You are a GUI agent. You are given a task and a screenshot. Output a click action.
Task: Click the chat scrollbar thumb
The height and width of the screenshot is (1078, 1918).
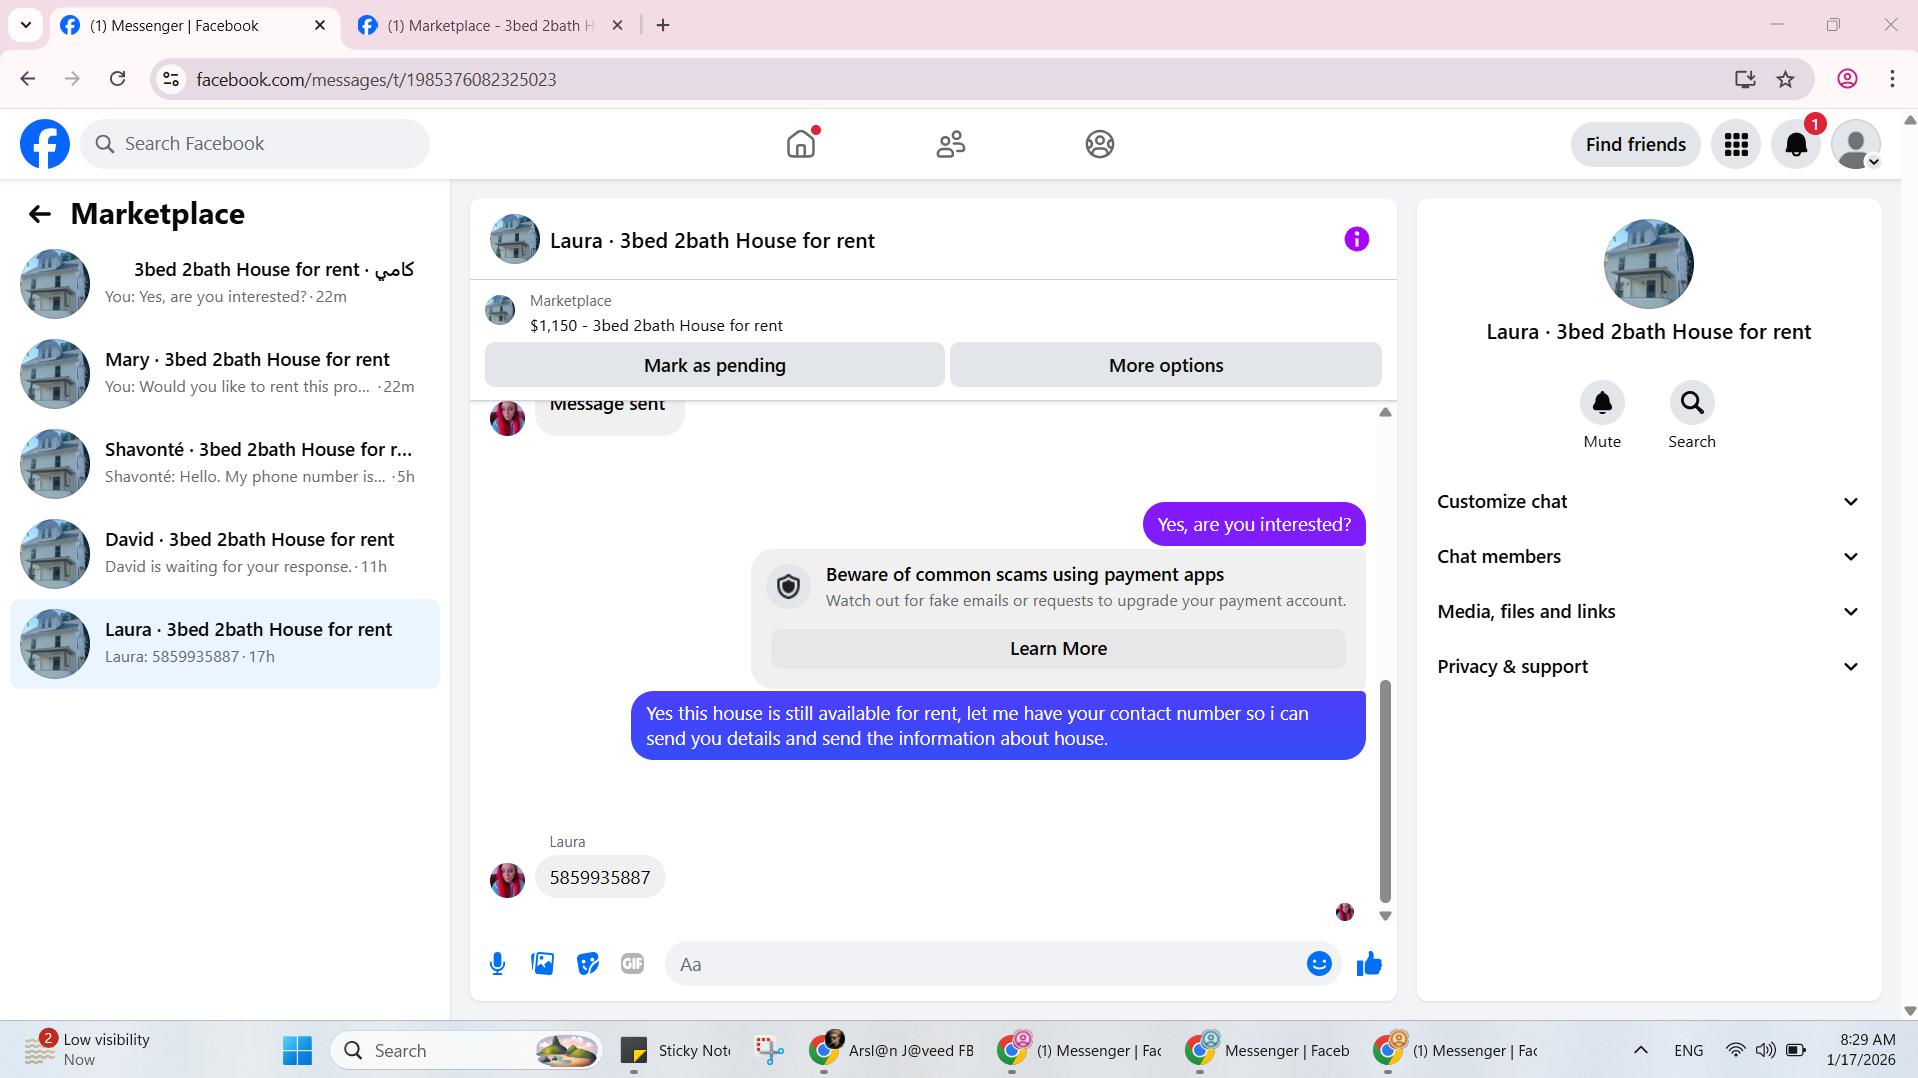click(1385, 791)
